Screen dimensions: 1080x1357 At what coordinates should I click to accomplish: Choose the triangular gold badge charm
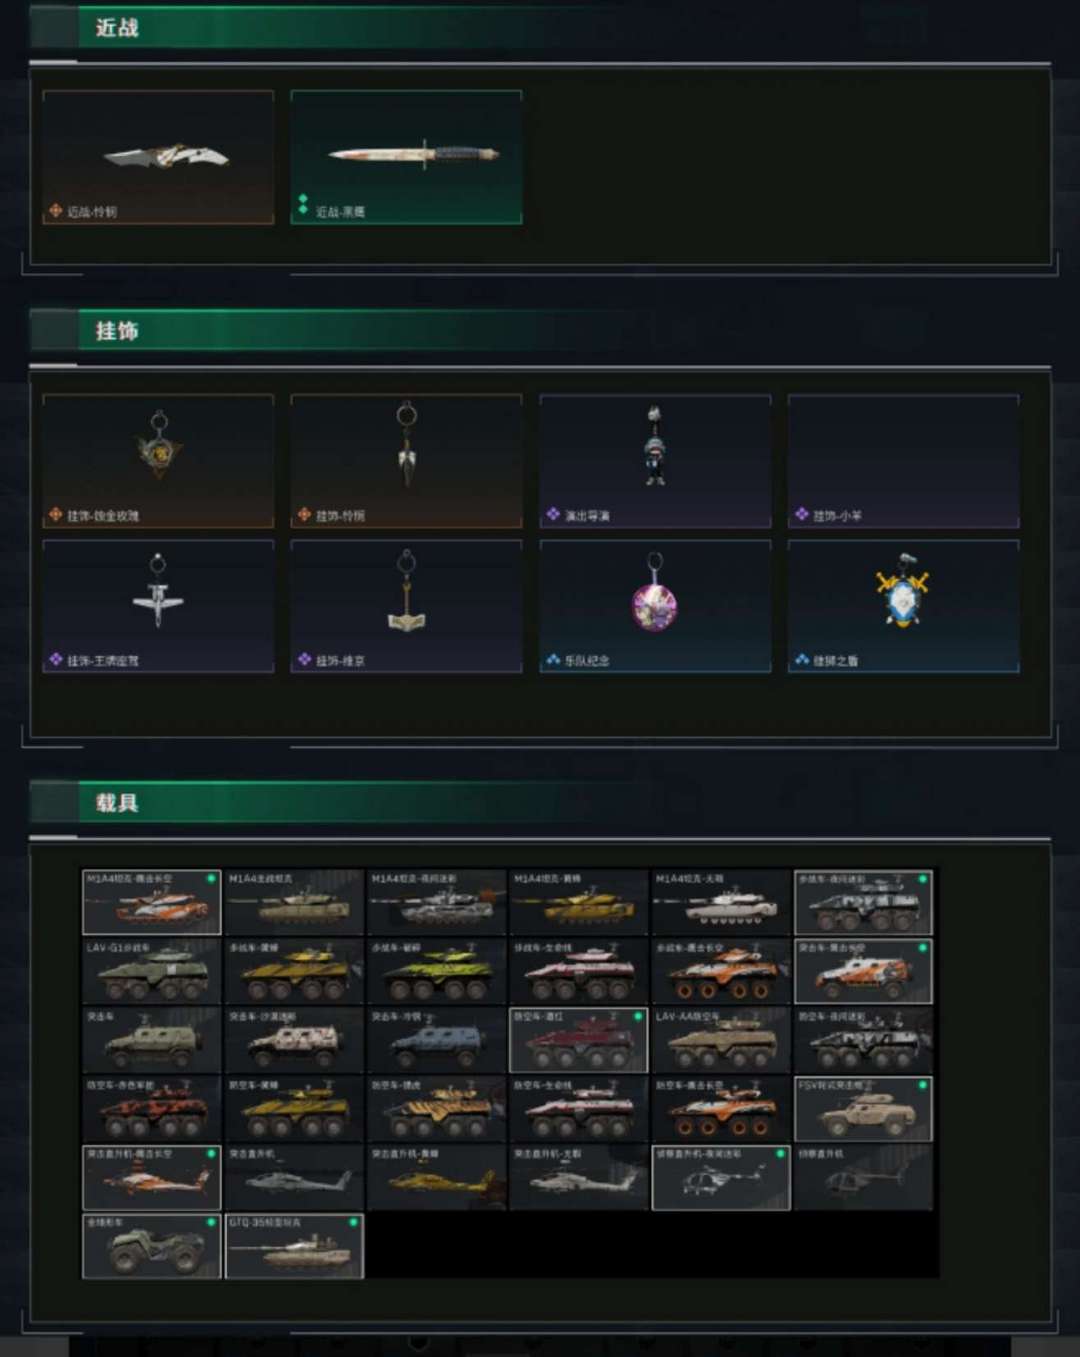[x=158, y=461]
